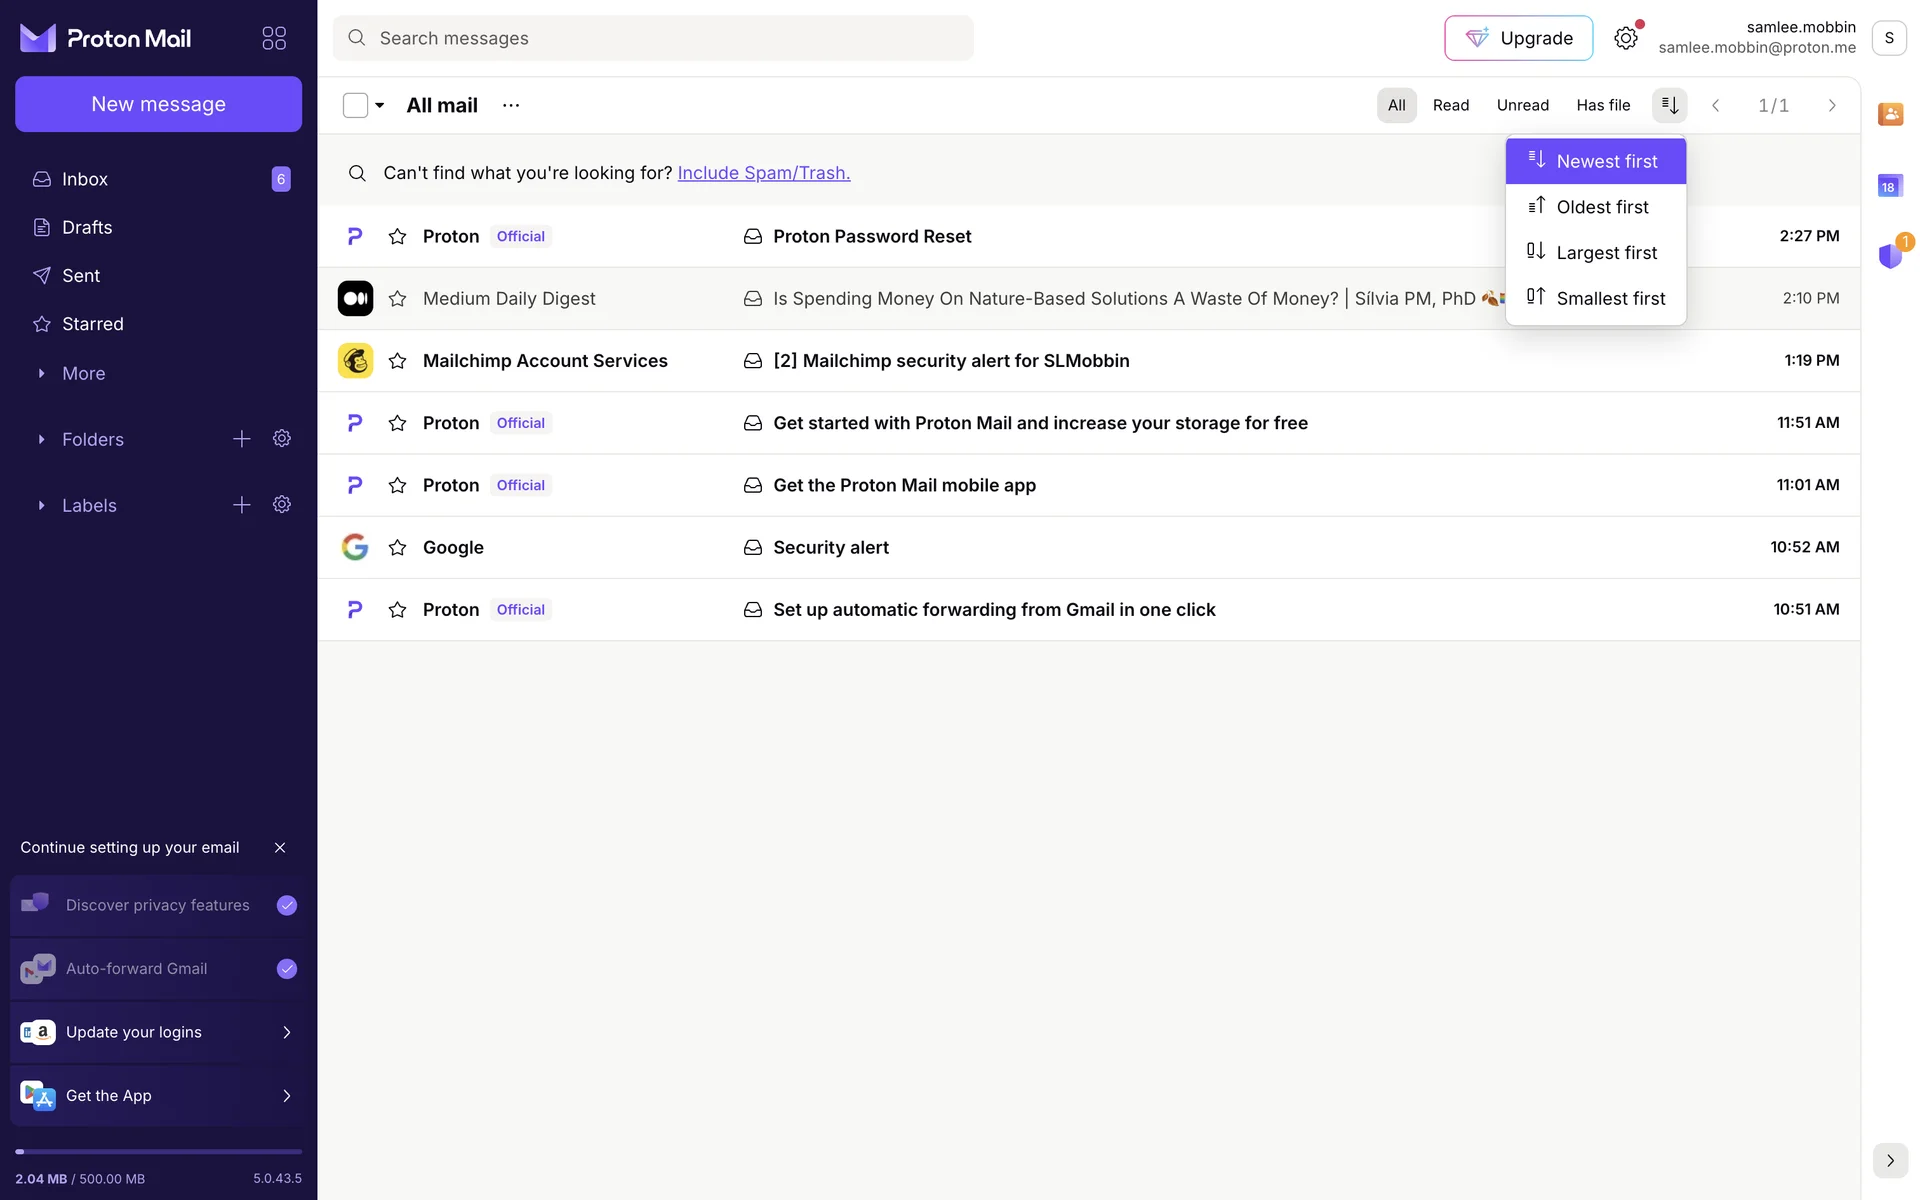Screen dimensions: 1920x1200
Task: Tick the select all messages checkbox
Action: (355, 105)
